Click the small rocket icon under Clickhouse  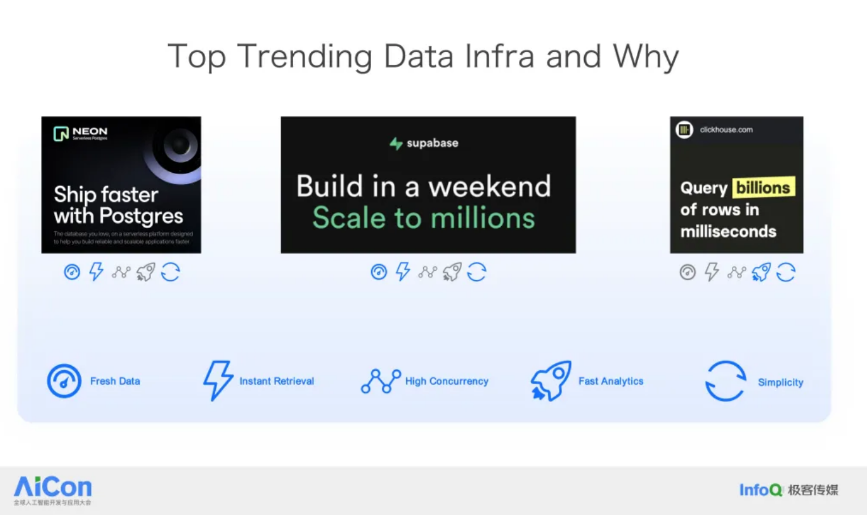point(761,272)
